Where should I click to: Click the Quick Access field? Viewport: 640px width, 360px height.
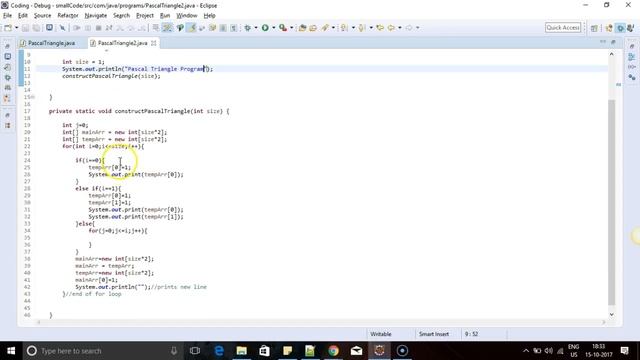coord(563,28)
